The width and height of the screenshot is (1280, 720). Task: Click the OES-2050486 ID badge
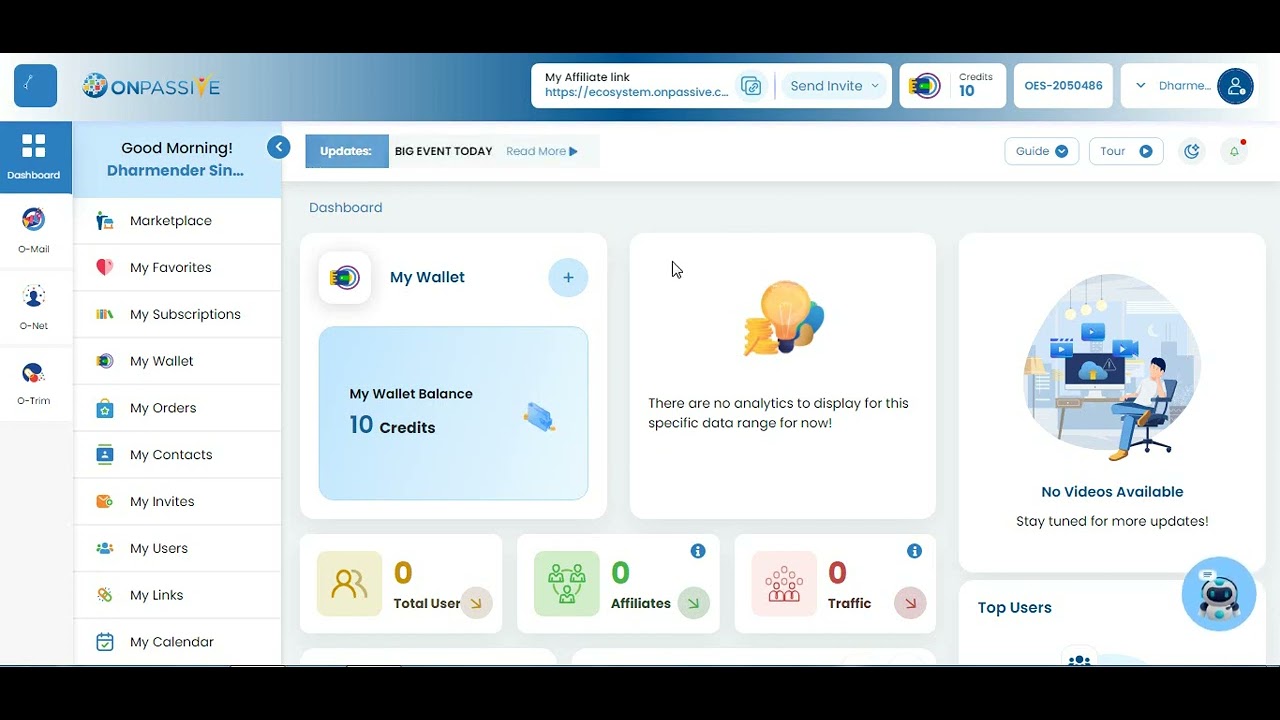(x=1063, y=86)
